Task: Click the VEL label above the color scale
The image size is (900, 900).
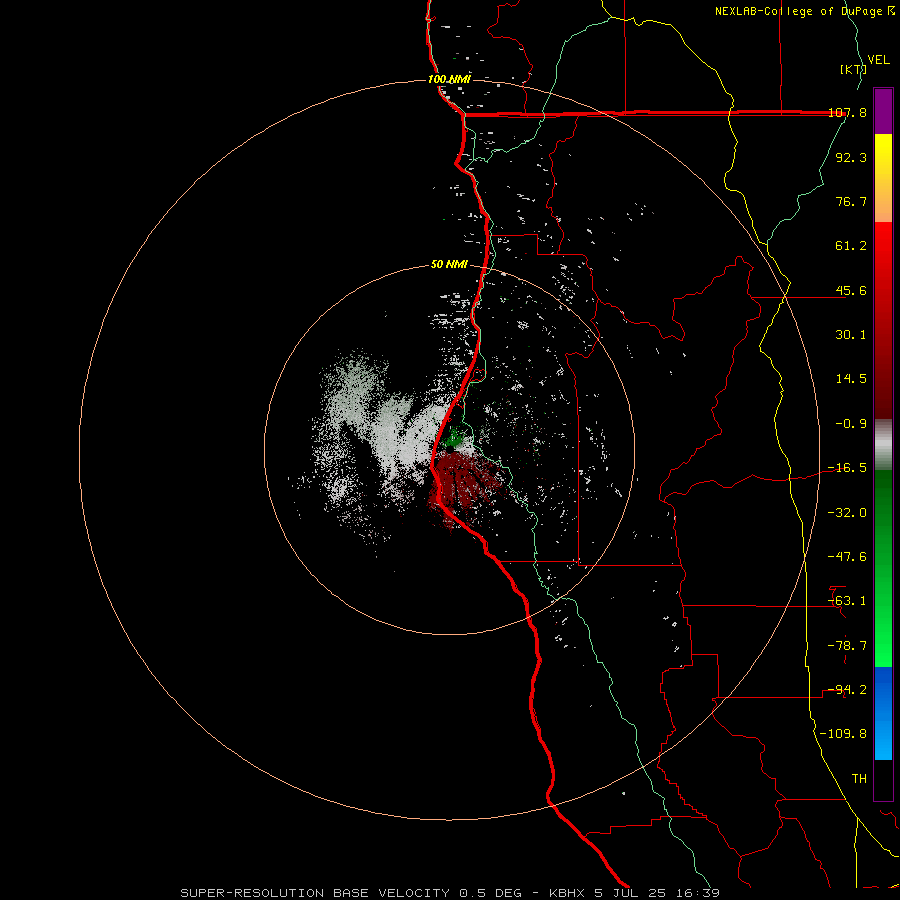Action: tap(878, 59)
